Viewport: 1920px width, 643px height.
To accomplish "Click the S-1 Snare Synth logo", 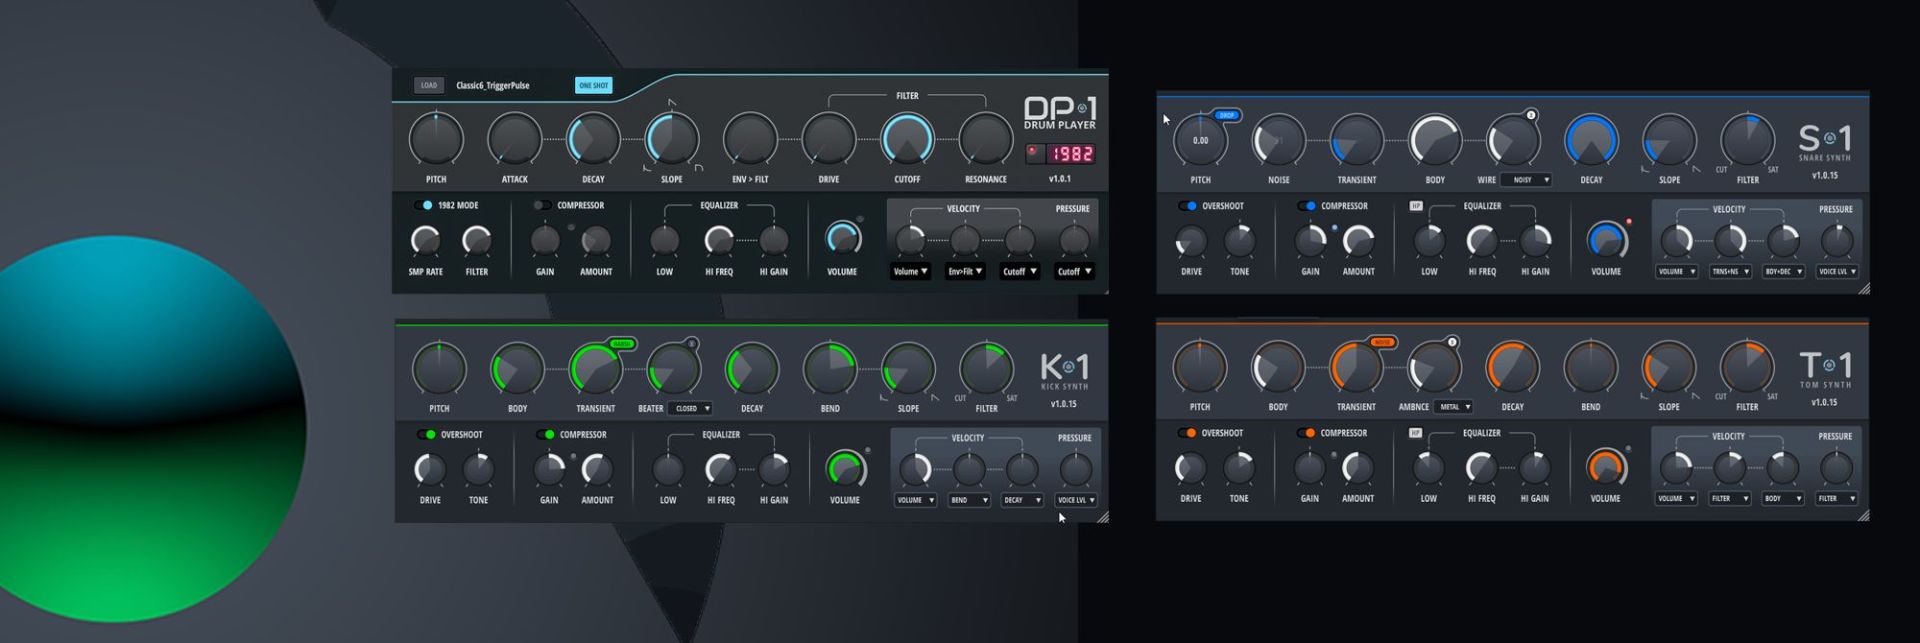I will (x=1825, y=142).
